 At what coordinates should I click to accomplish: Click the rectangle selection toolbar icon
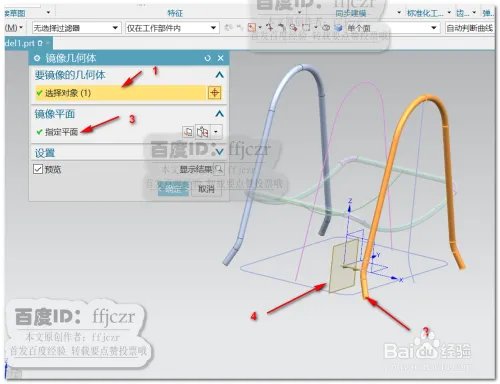[x=306, y=28]
